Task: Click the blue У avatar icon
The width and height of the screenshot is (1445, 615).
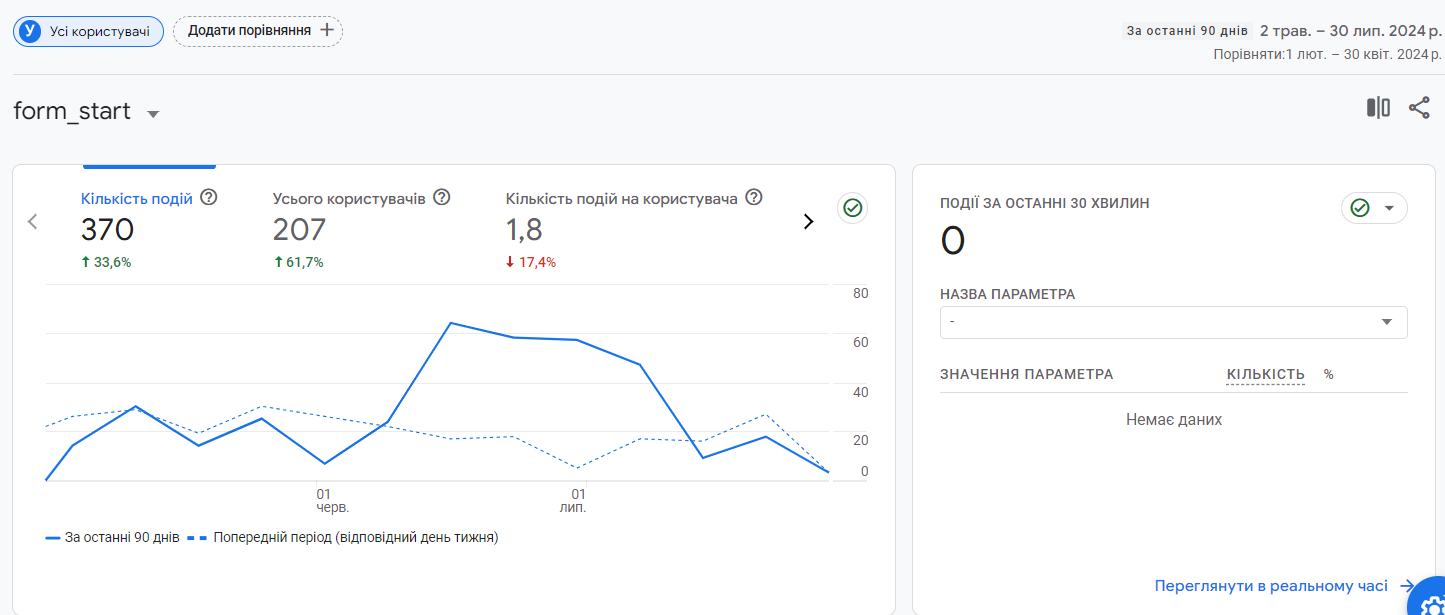Action: pyautogui.click(x=31, y=31)
